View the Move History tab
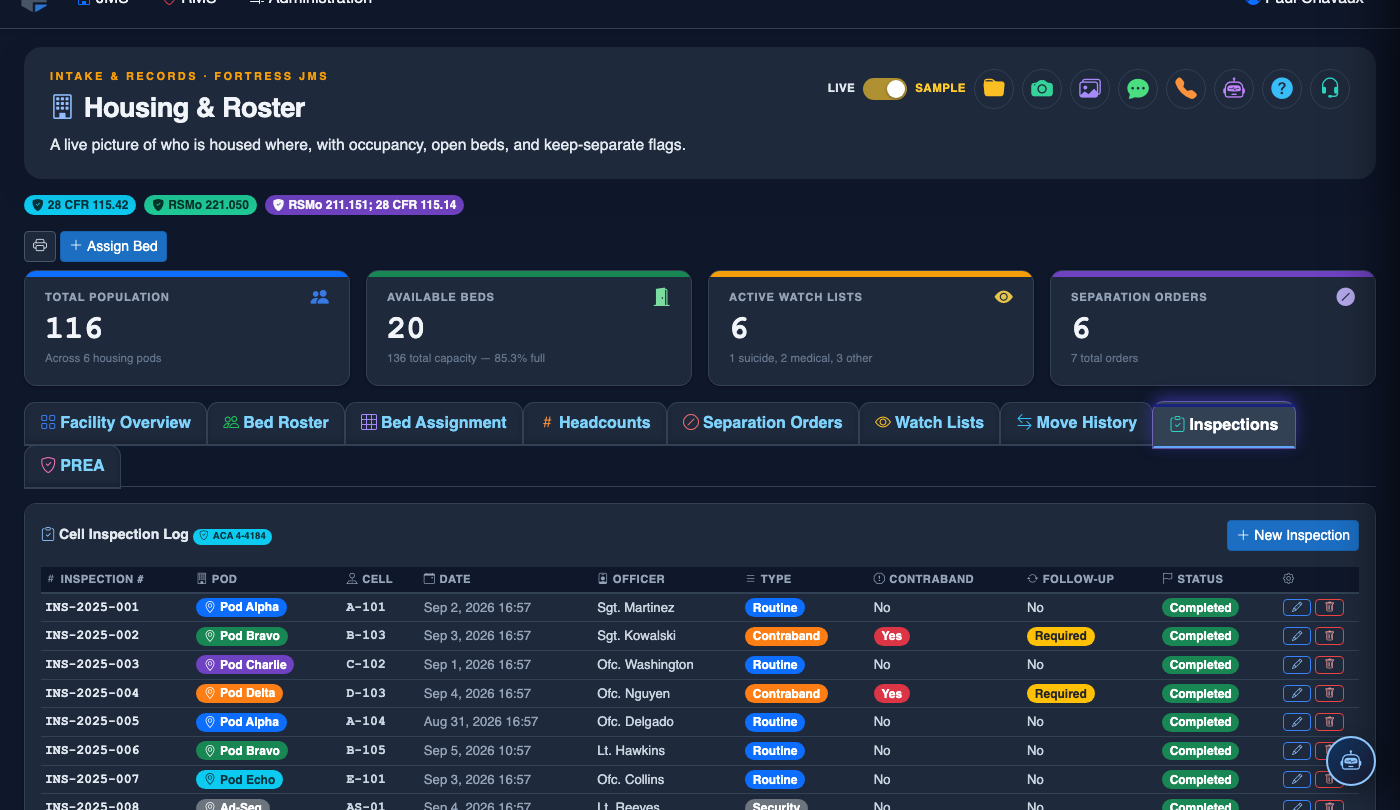The height and width of the screenshot is (810, 1400). click(1077, 423)
